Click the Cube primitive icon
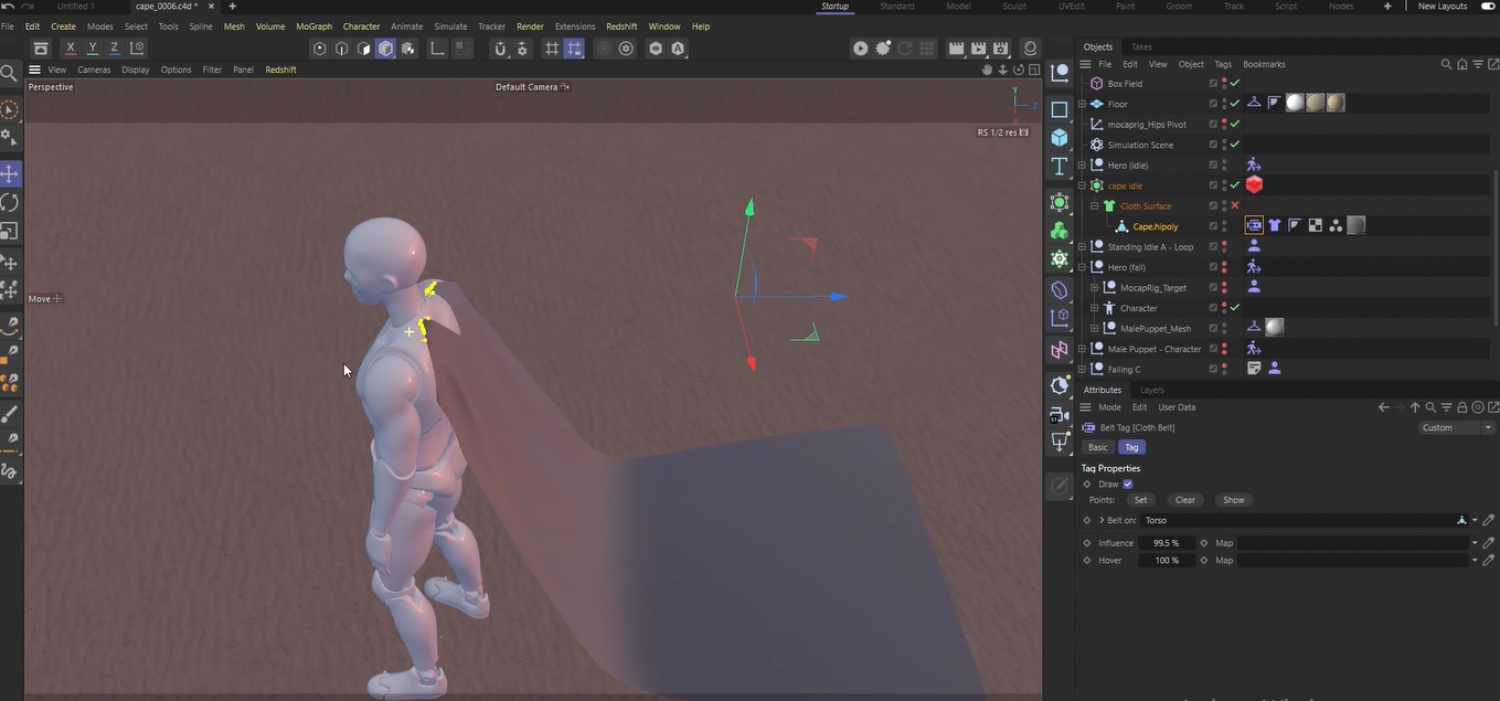The image size is (1500, 701). click(x=1060, y=137)
